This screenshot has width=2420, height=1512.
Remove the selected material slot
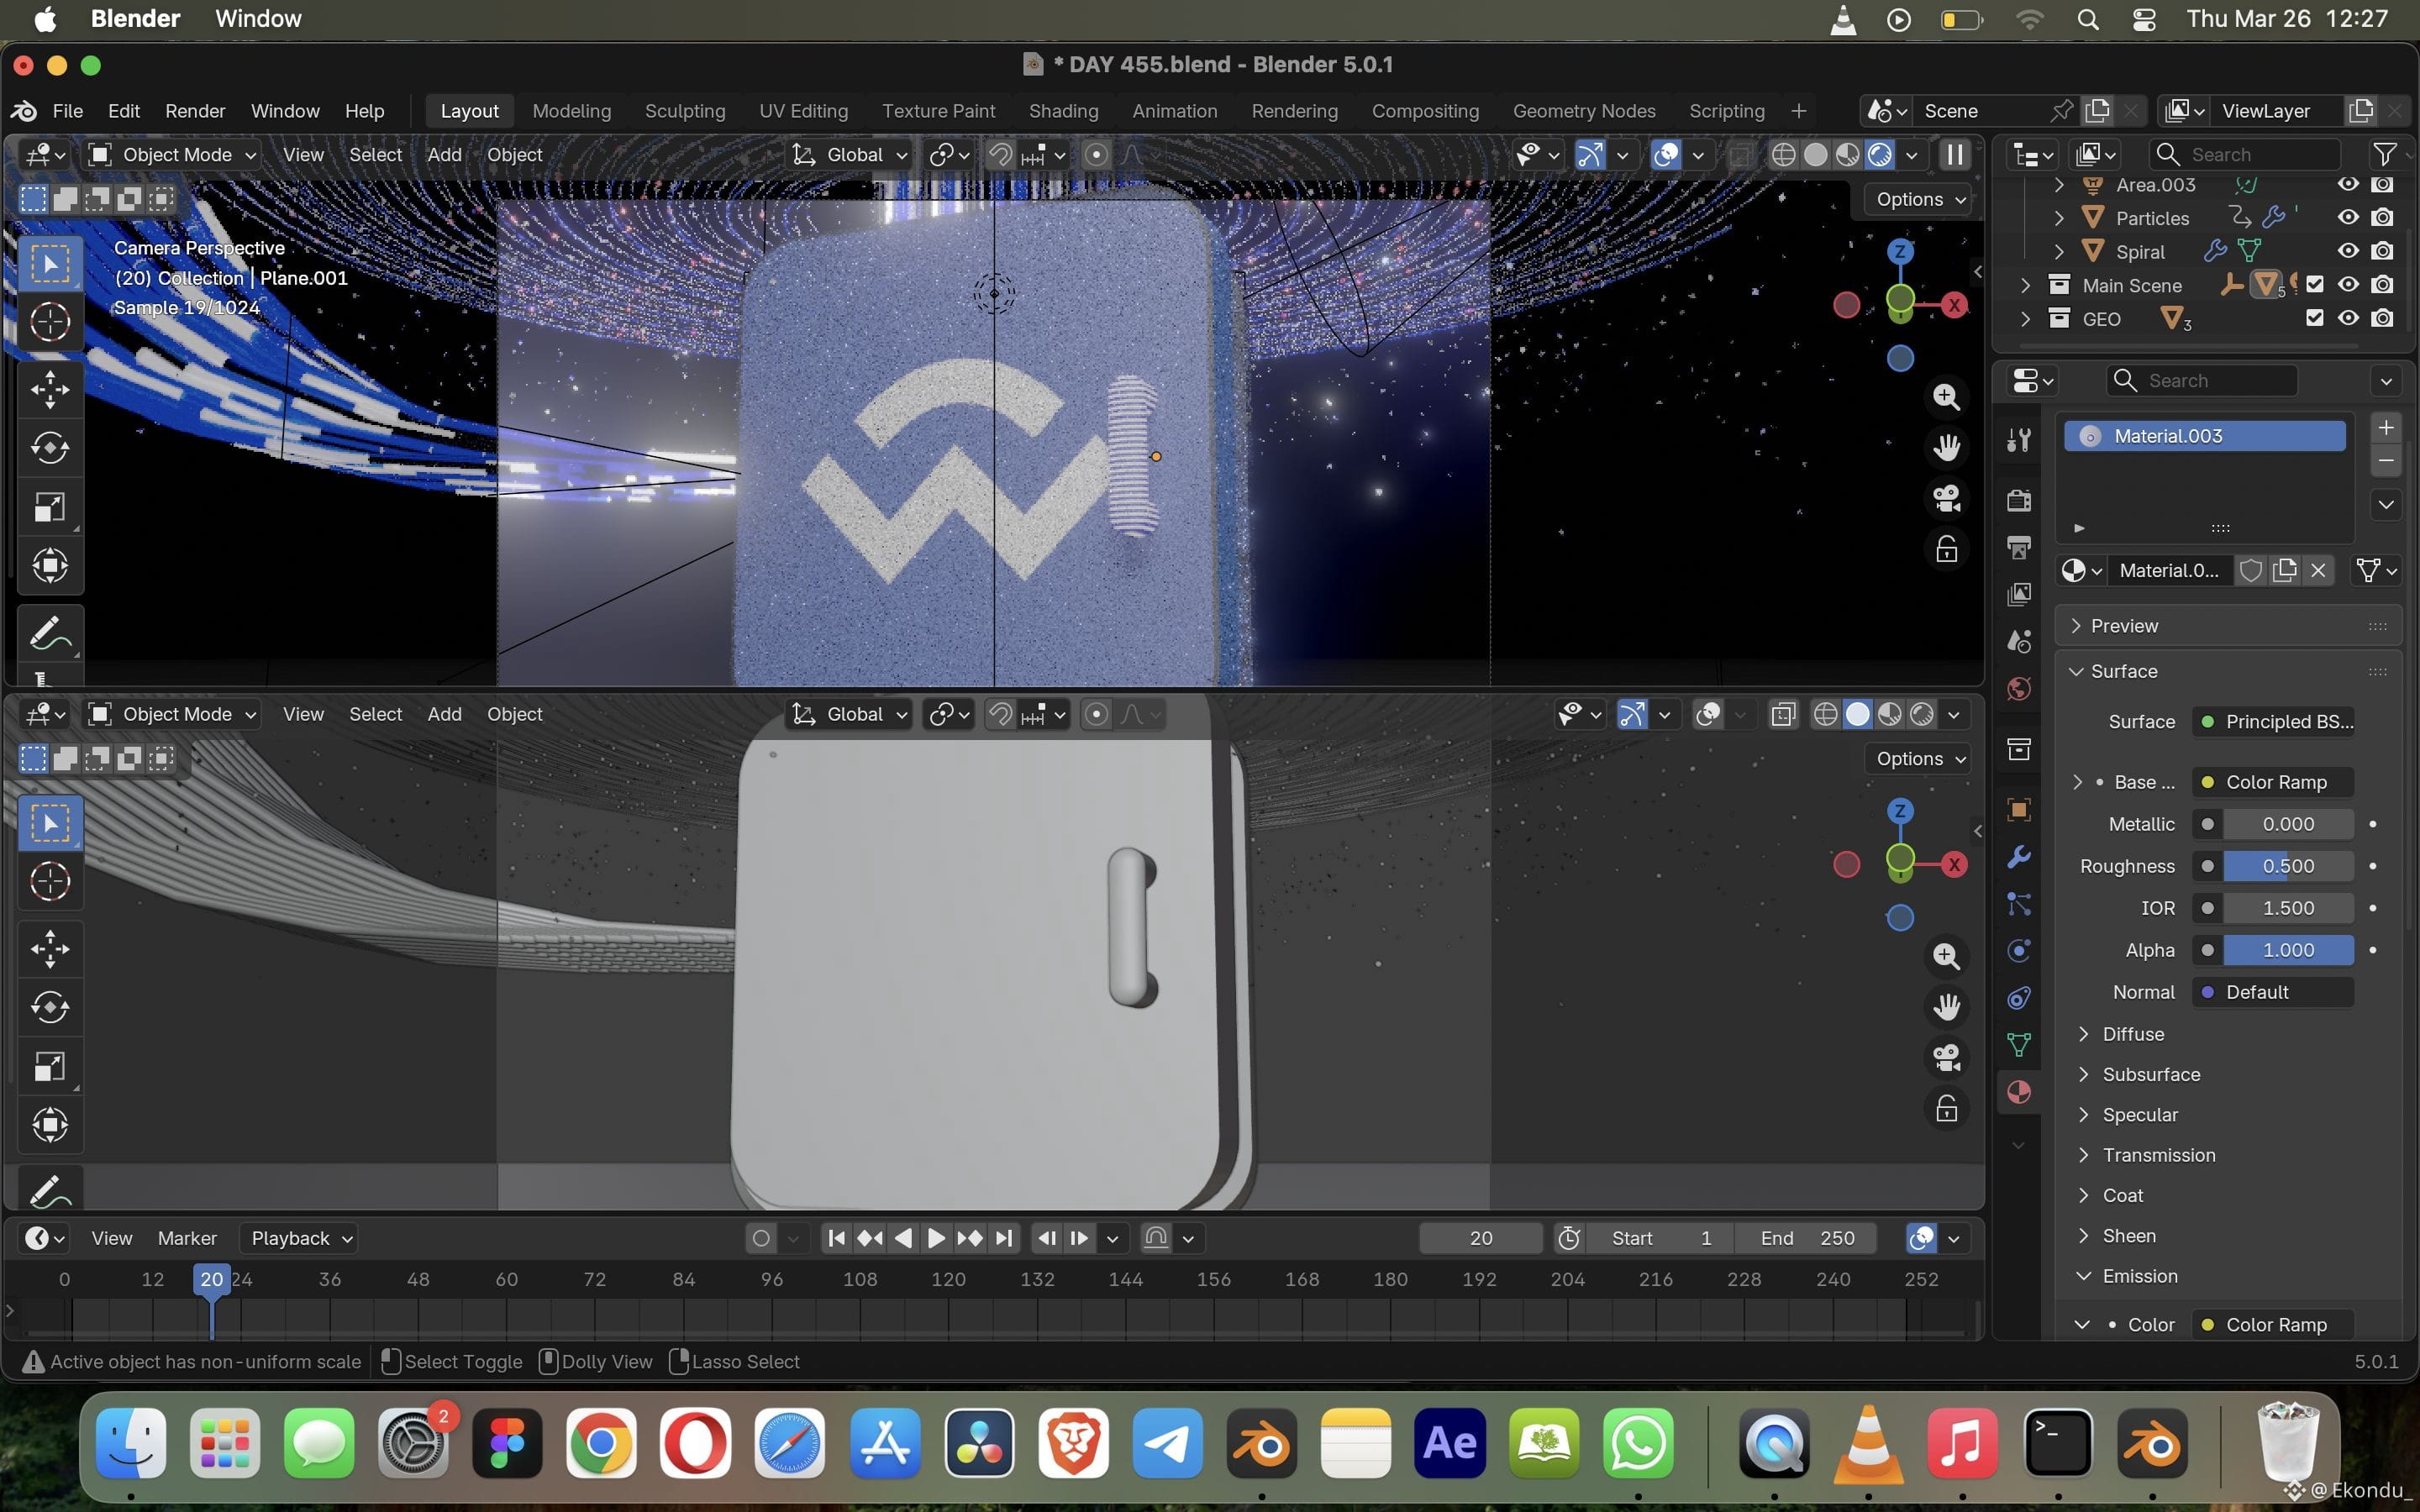pos(2386,461)
